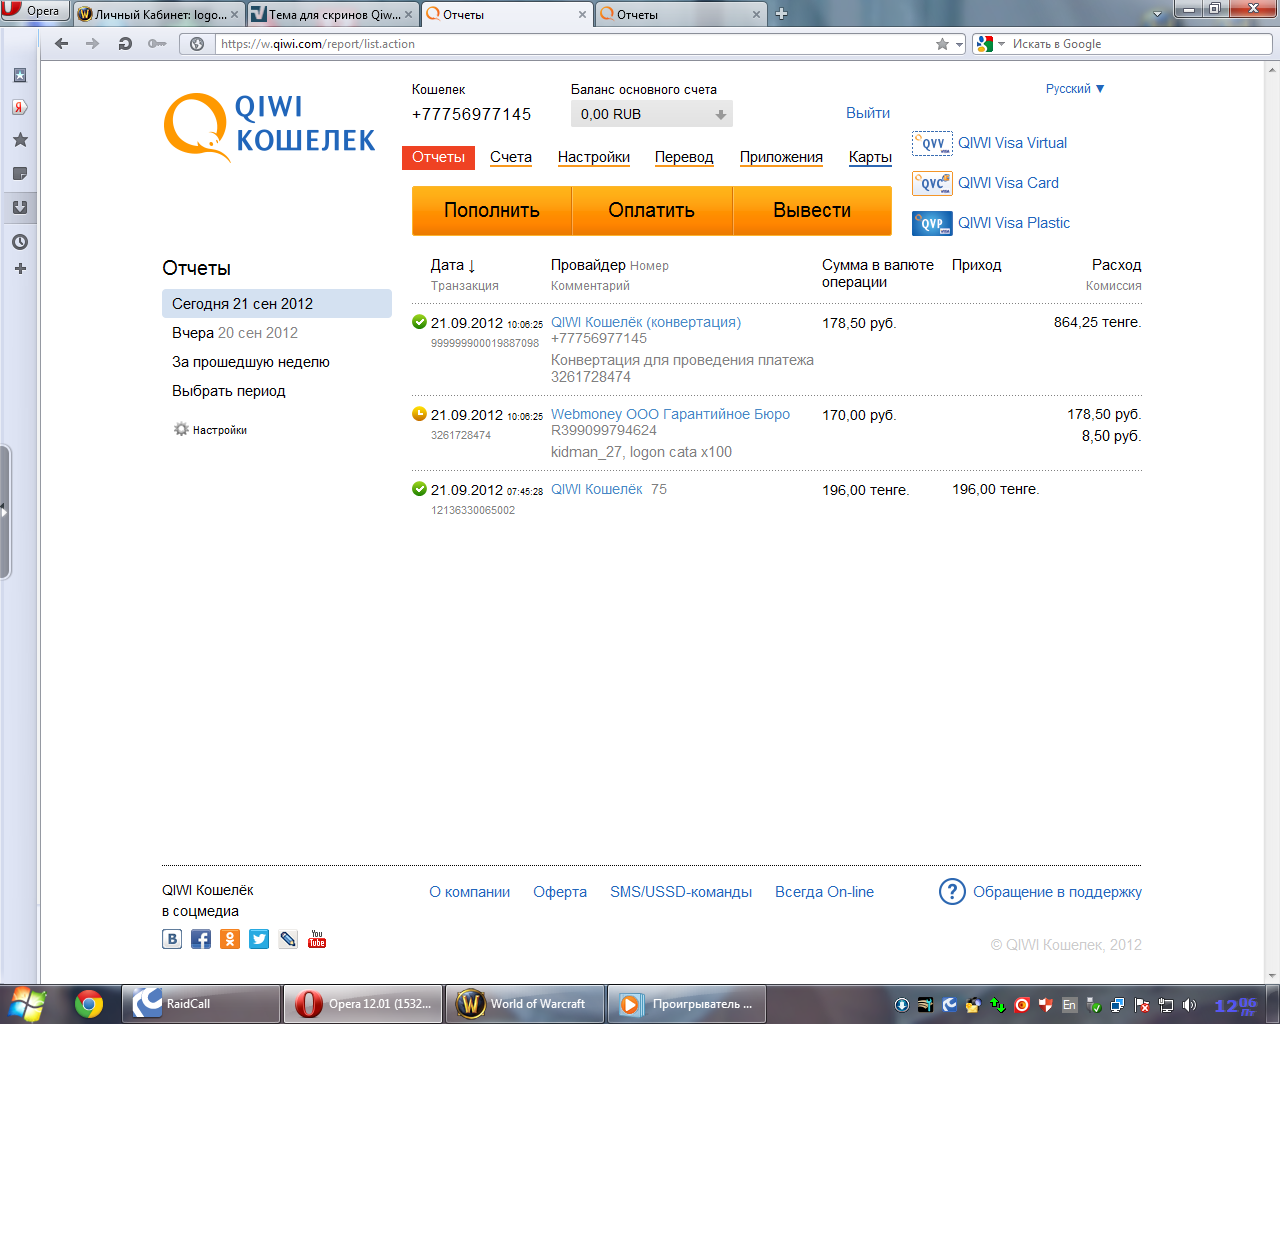
Task: Click the URL address bar field
Action: [575, 44]
